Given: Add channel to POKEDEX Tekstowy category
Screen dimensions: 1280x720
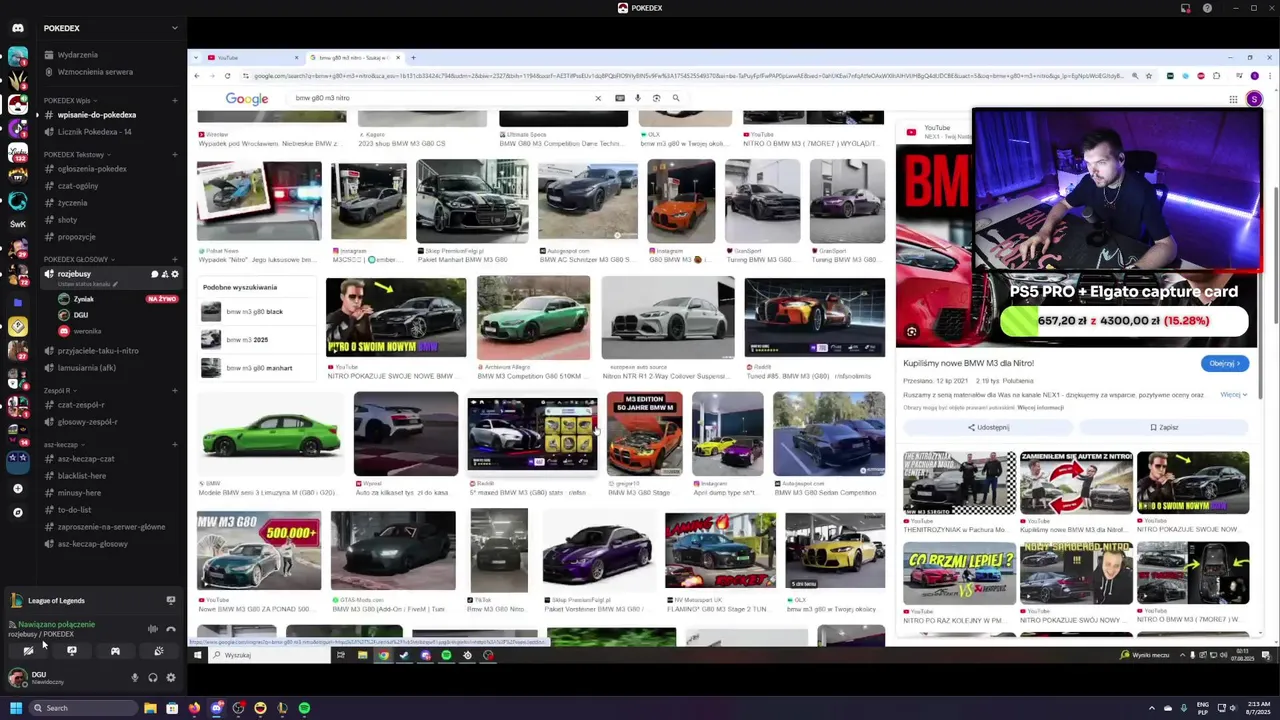Looking at the screenshot, I should pyautogui.click(x=174, y=155).
